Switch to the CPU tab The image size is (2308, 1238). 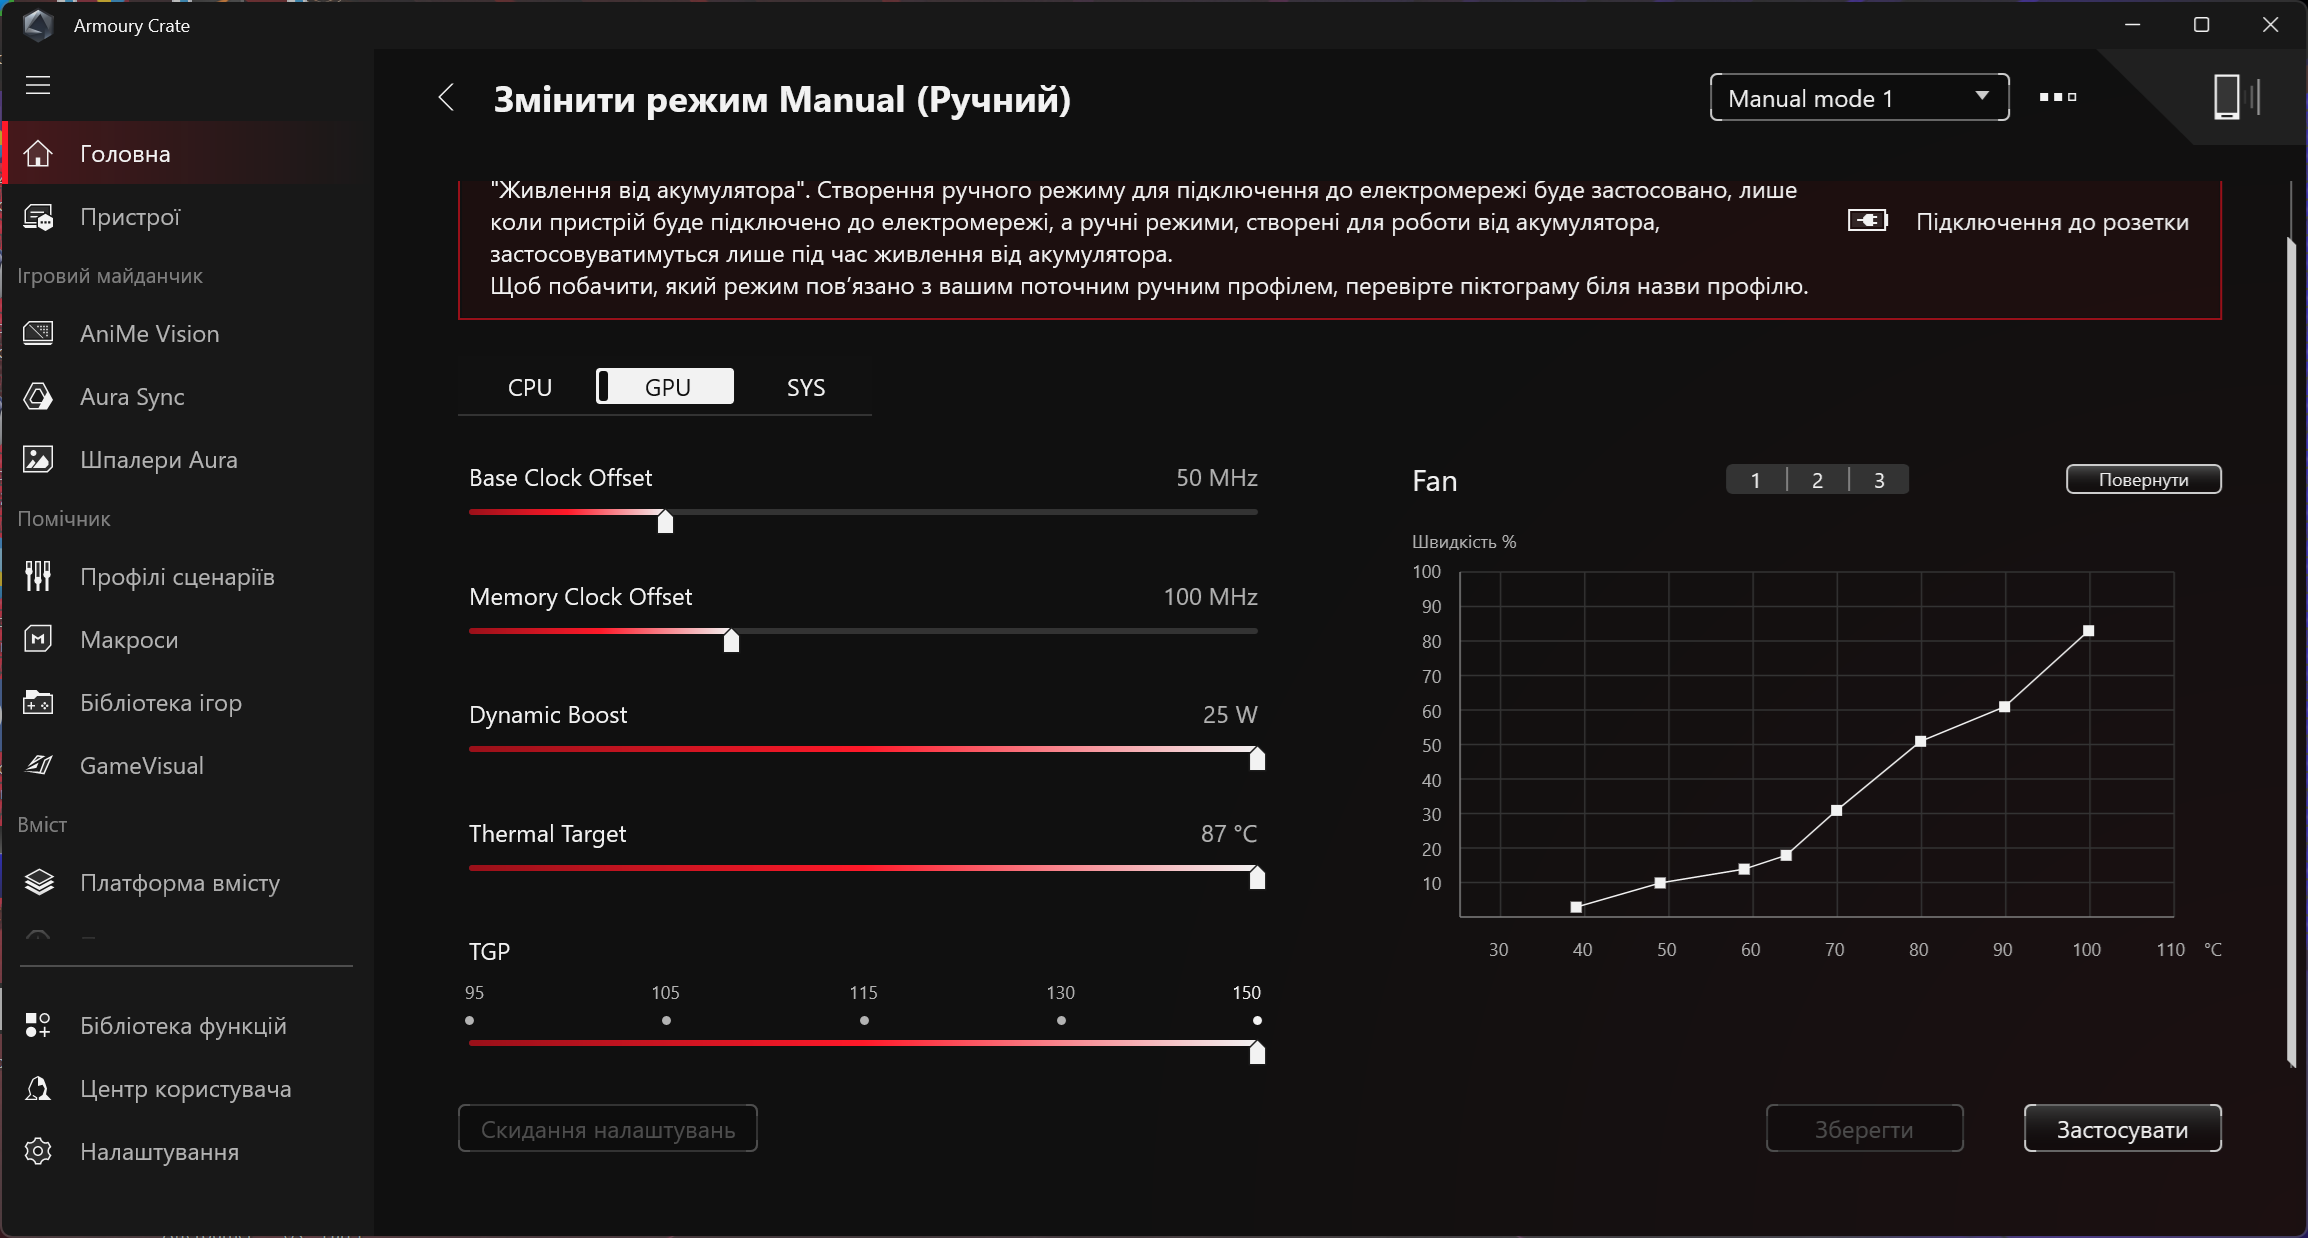tap(529, 387)
